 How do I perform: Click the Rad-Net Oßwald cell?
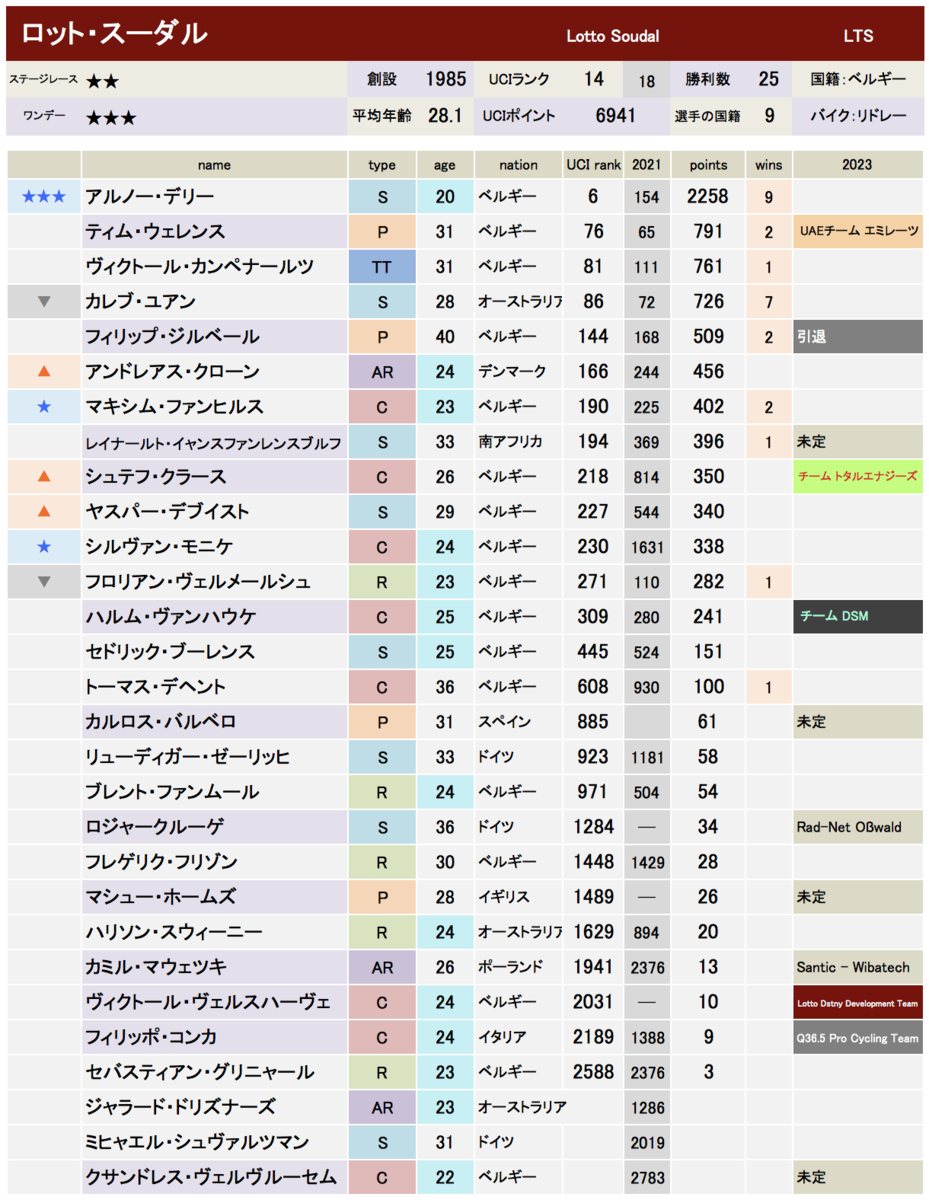tap(857, 827)
